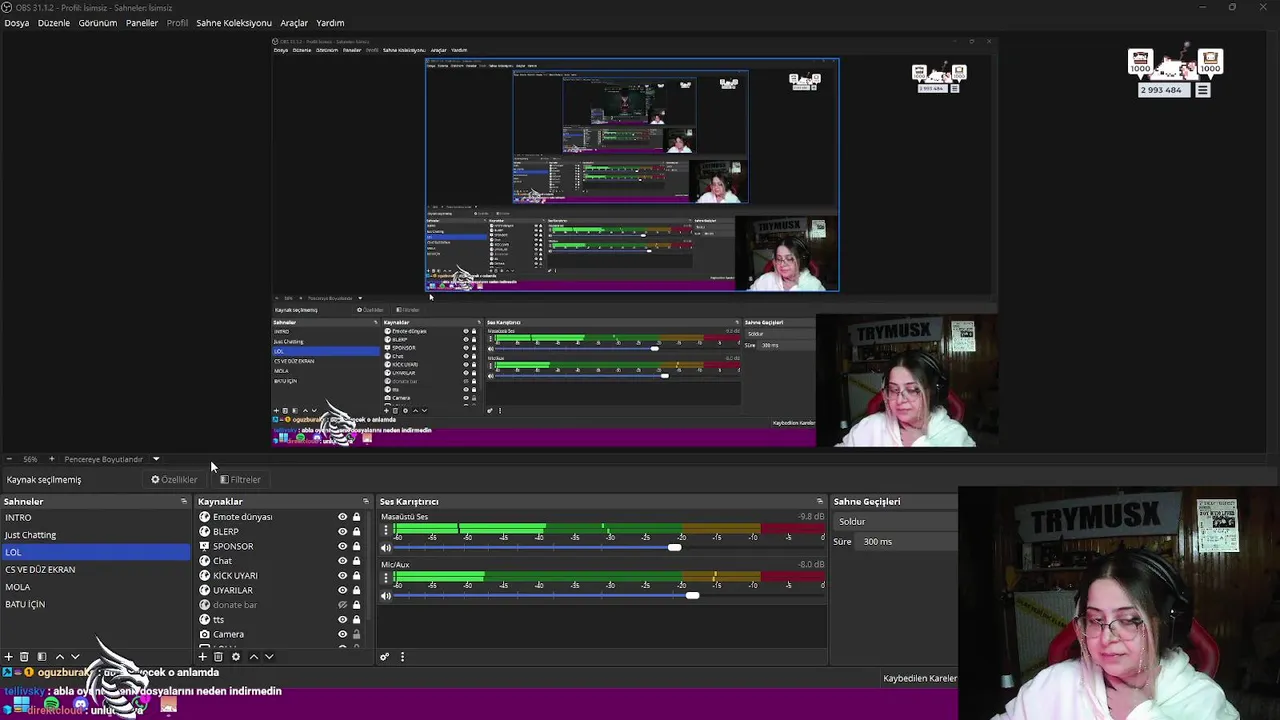Open the Görünüm menu

98,23
